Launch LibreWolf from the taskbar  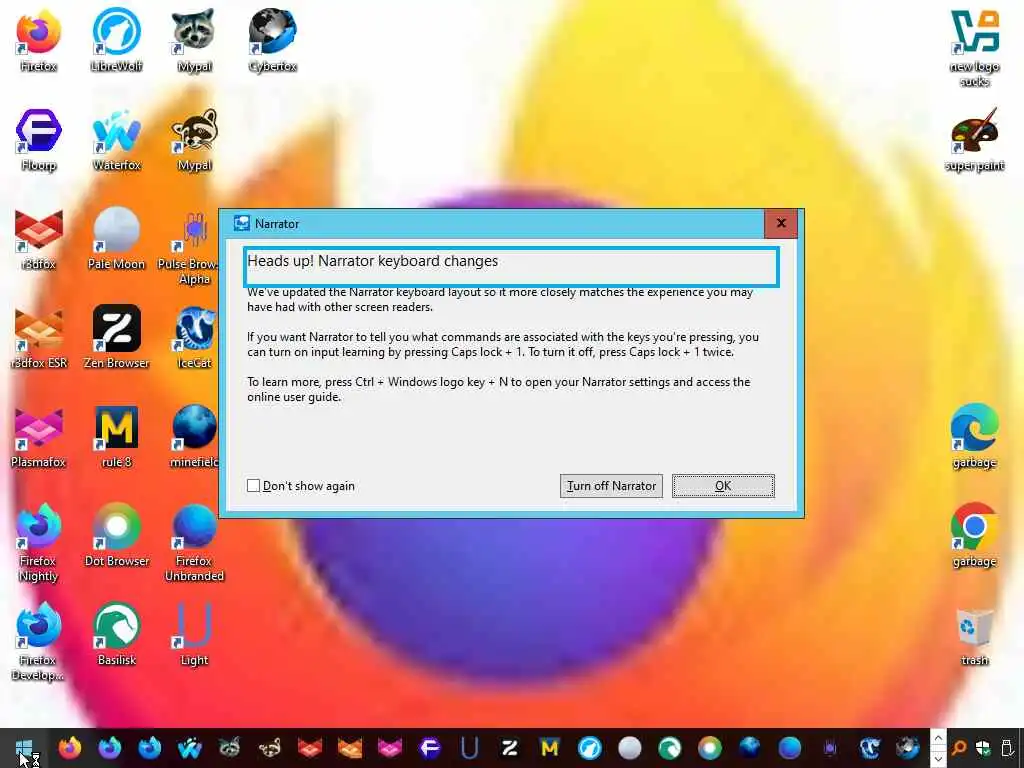(589, 748)
